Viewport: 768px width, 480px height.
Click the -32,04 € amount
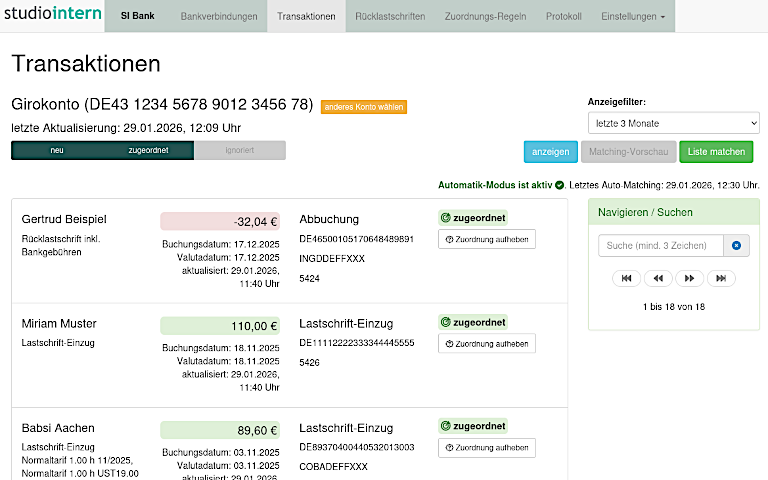pos(220,221)
